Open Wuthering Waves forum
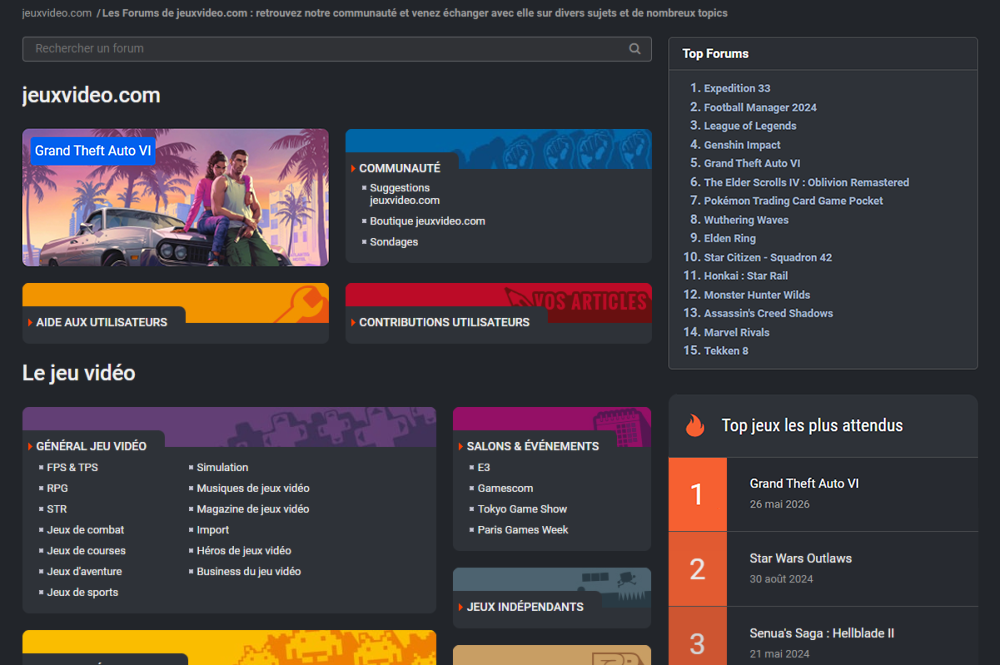This screenshot has width=1000, height=665. coord(746,220)
